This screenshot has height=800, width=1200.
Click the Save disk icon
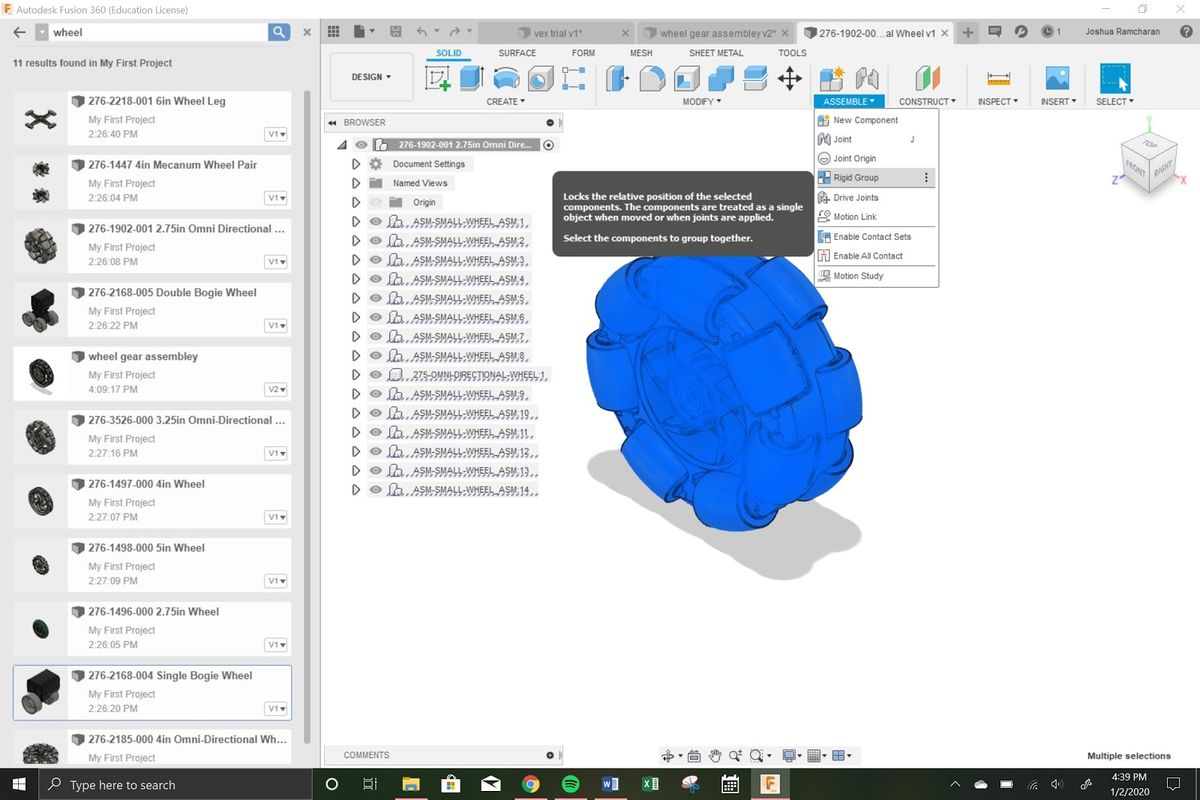tap(395, 32)
